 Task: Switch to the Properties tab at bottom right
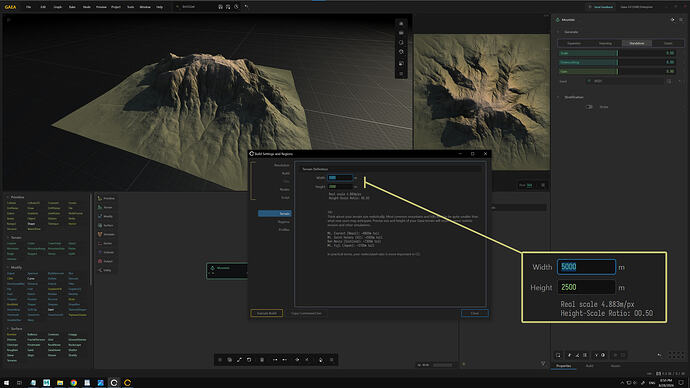click(563, 366)
